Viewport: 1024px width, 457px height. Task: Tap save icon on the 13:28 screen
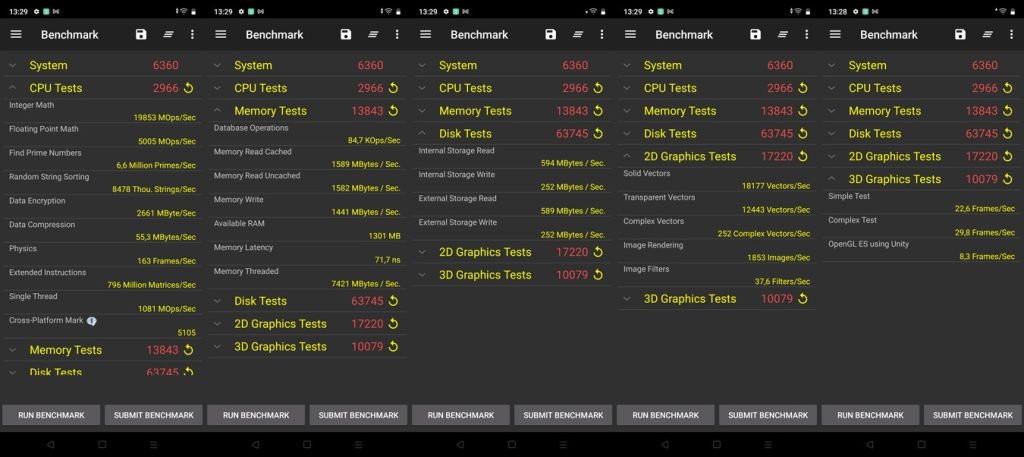click(x=960, y=35)
